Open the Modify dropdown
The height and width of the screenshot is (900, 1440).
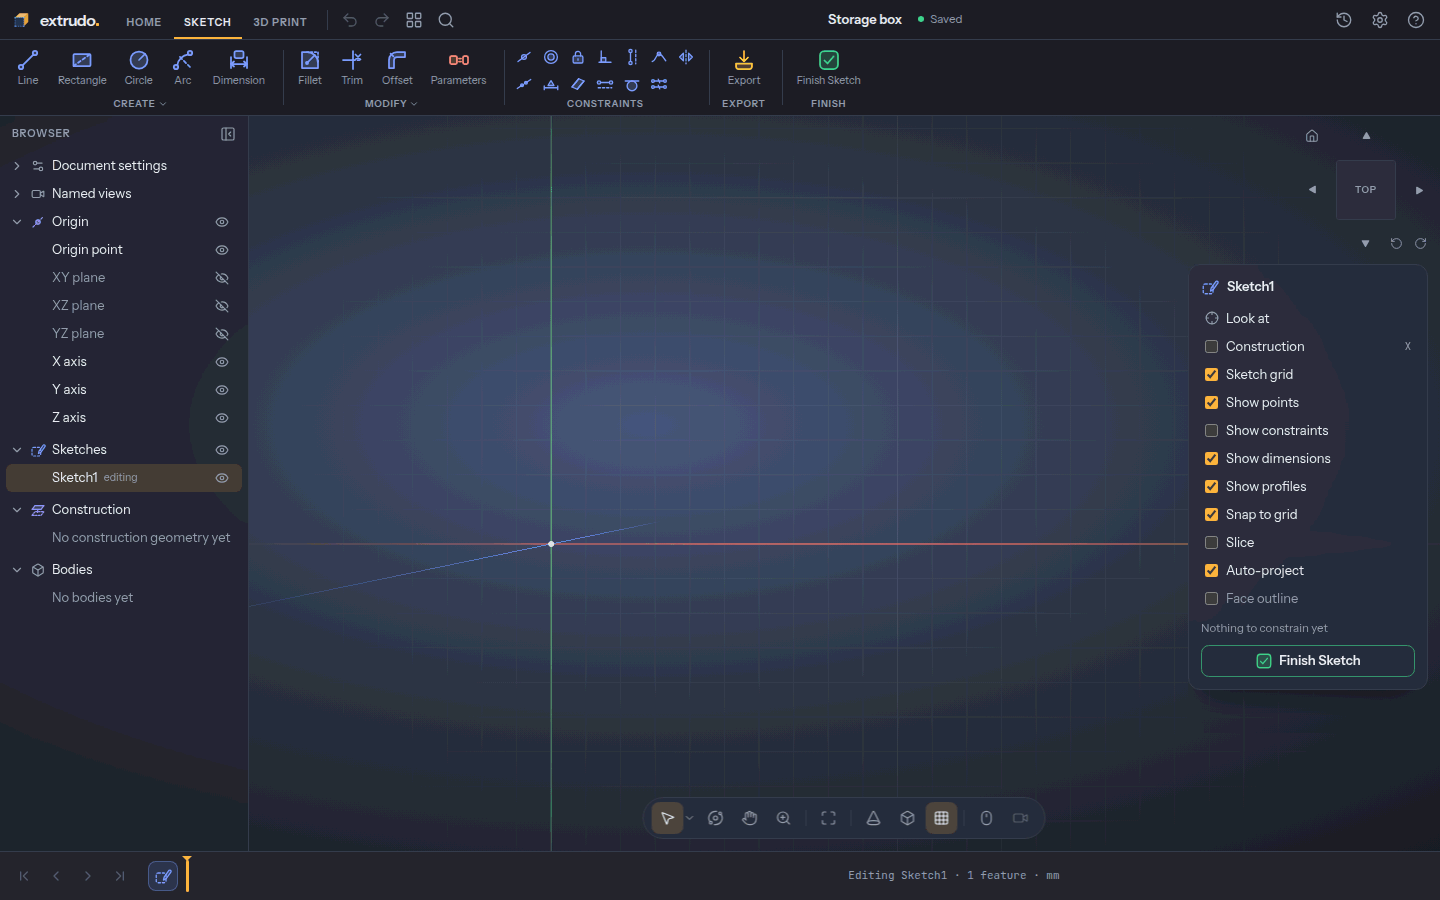pos(391,104)
